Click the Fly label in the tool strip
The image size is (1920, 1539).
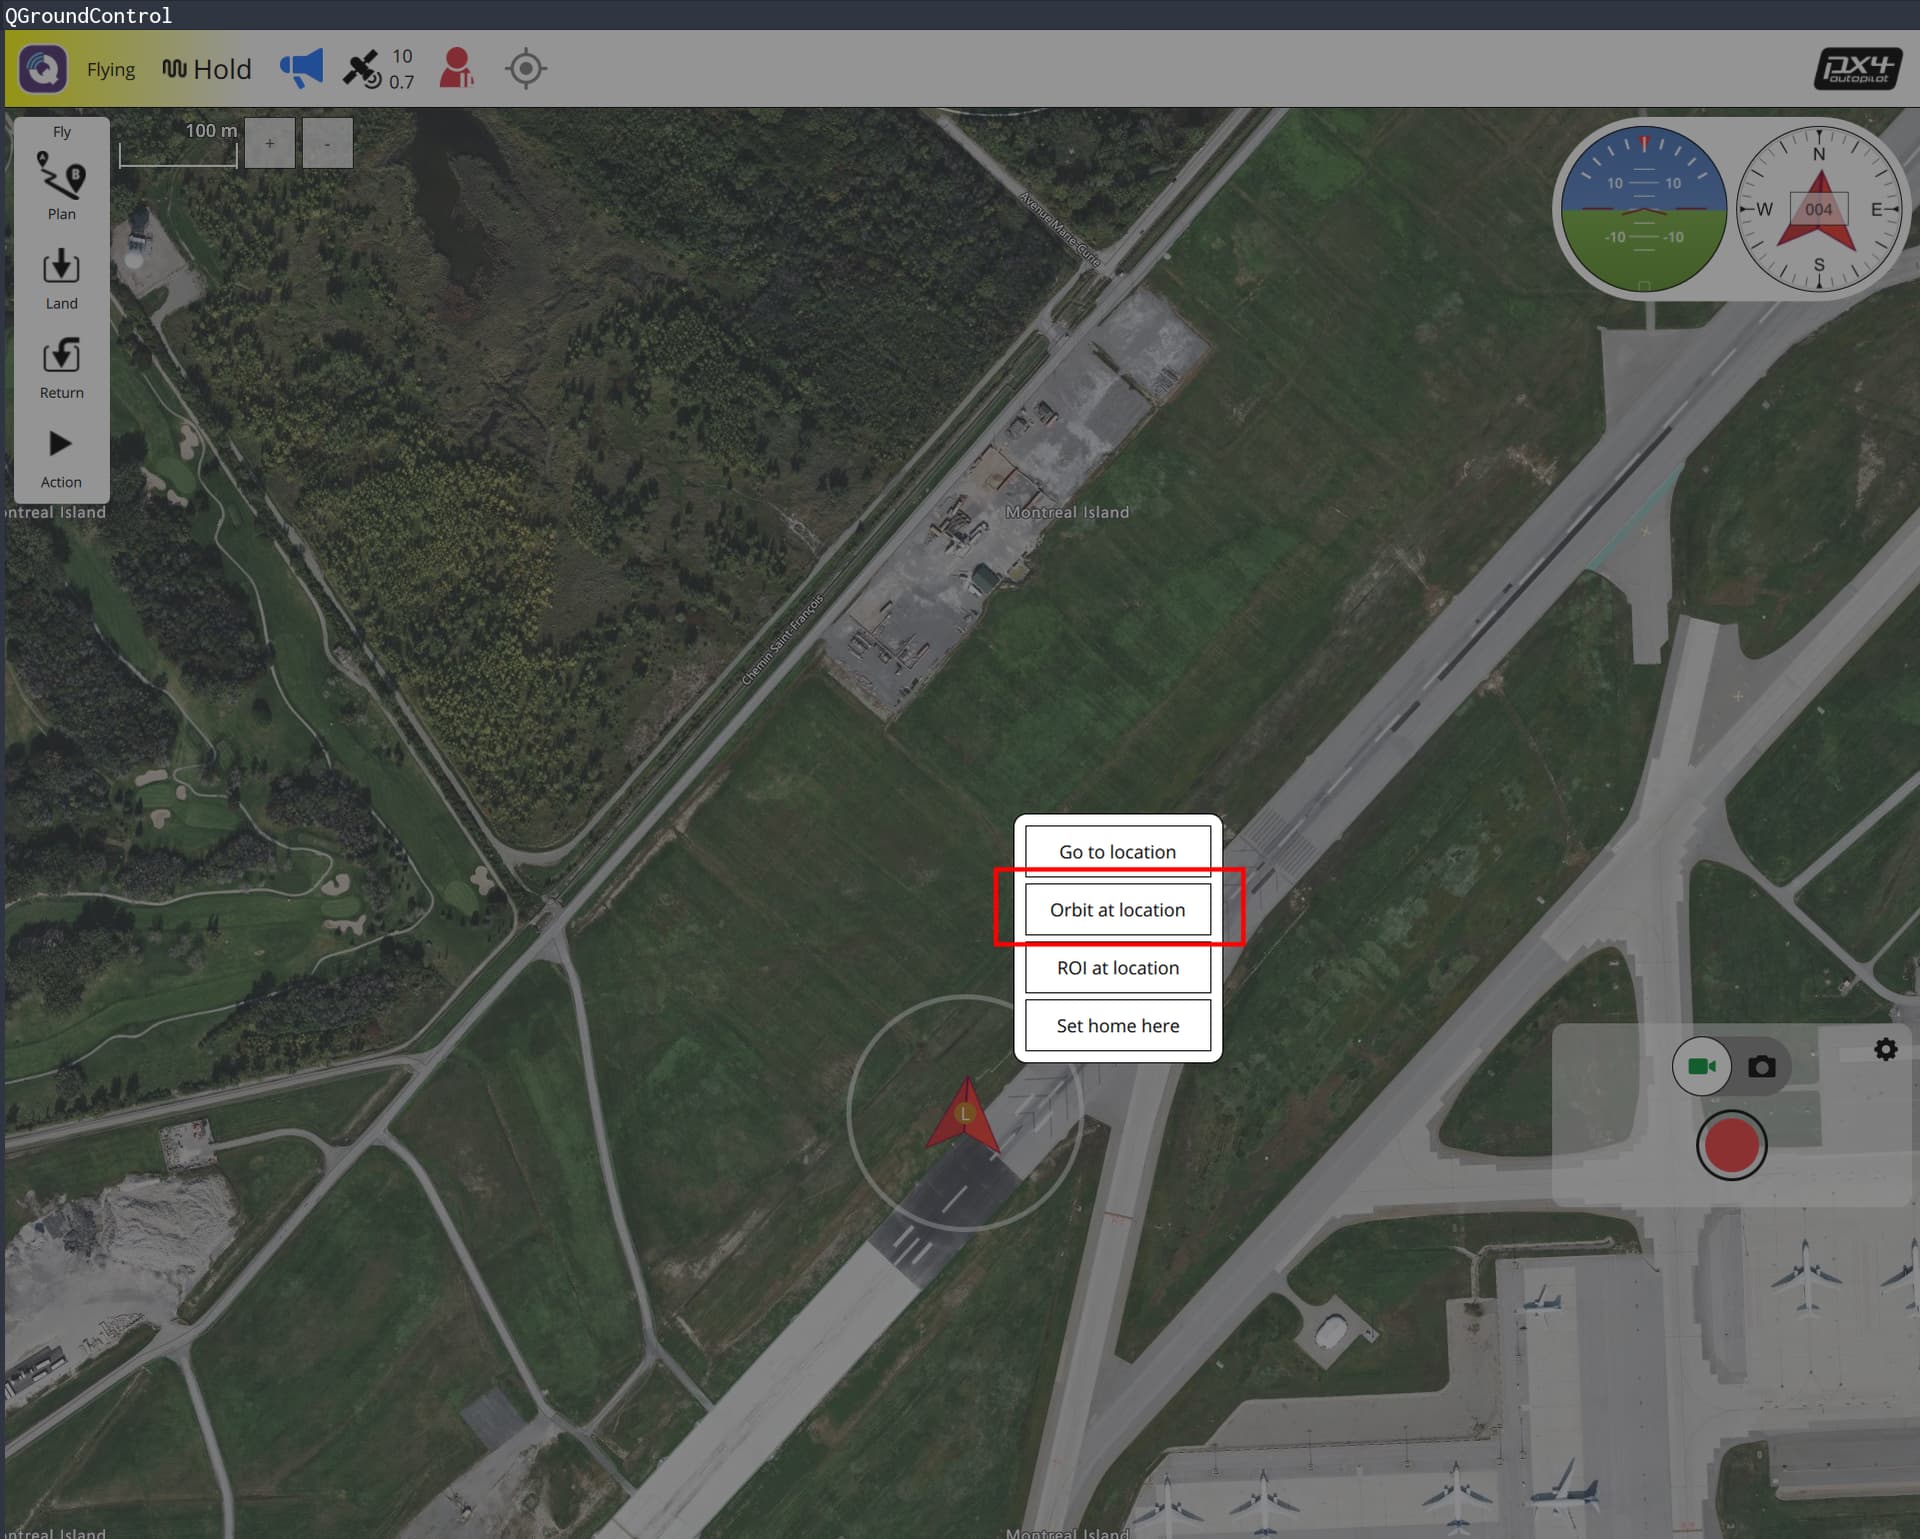pos(62,132)
